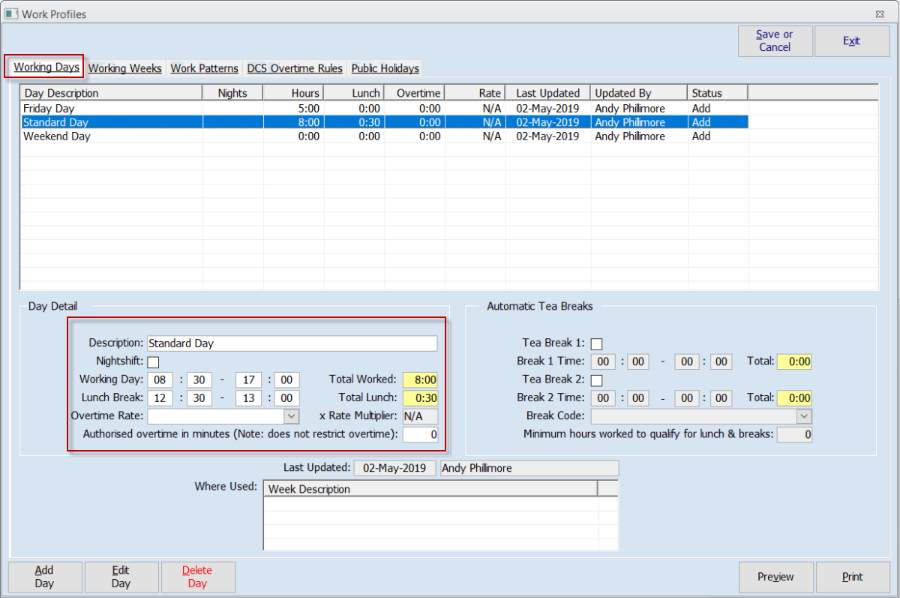The width and height of the screenshot is (900, 598).
Task: Tick the Tea Break 2 checkbox
Action: pyautogui.click(x=596, y=380)
